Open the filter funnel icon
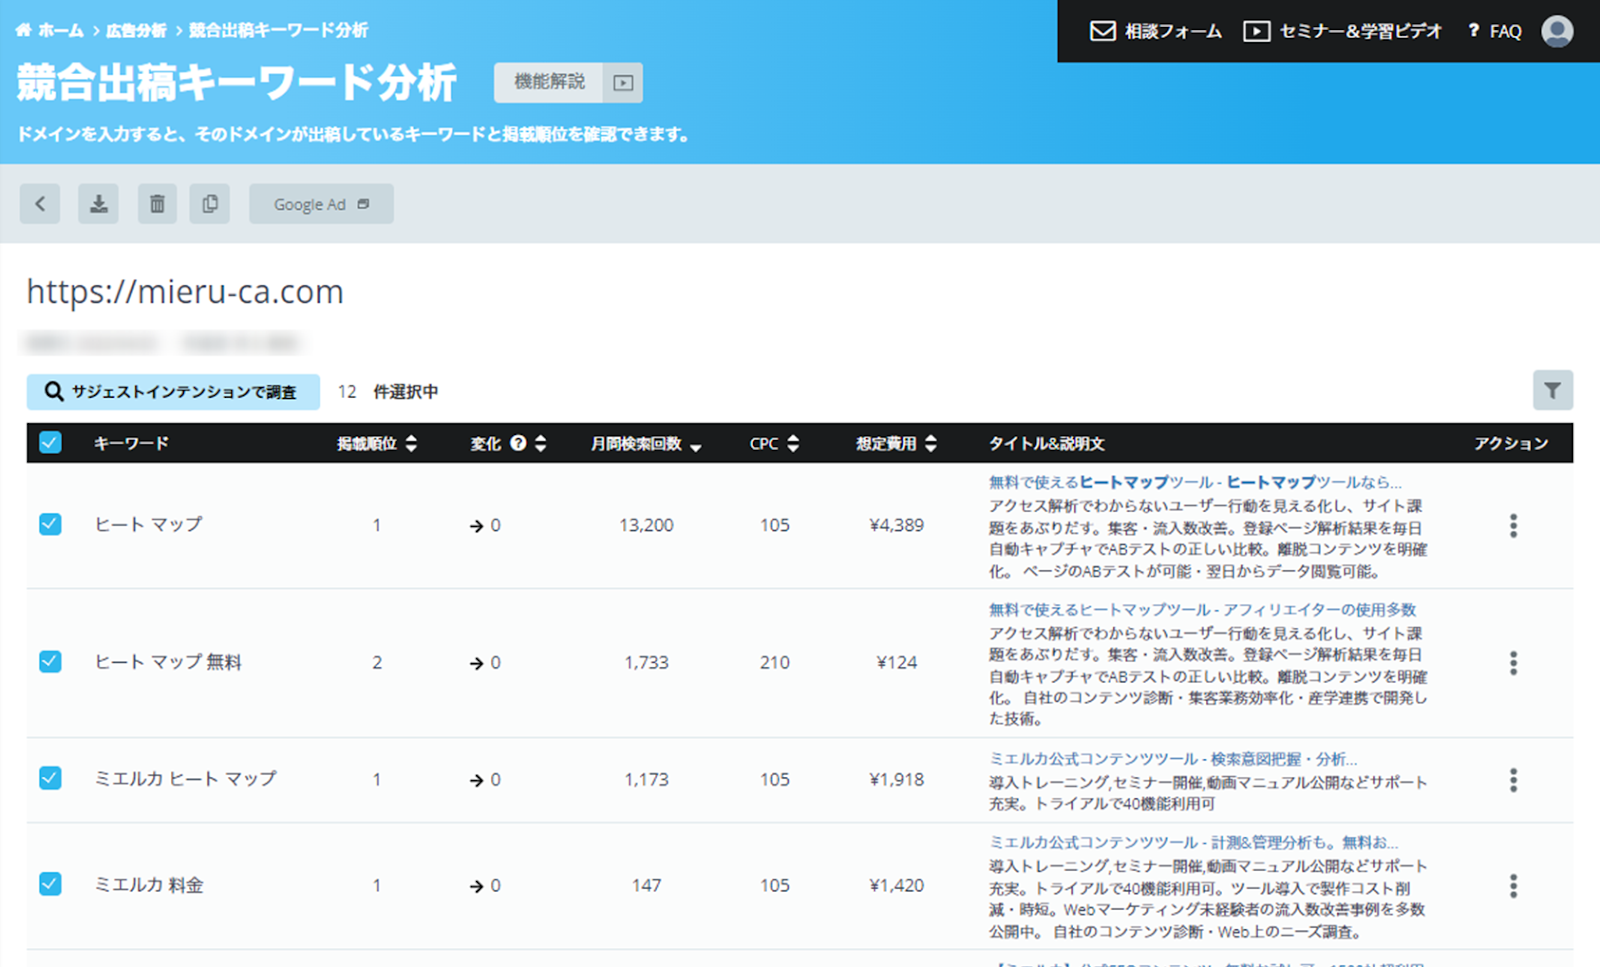Viewport: 1600px width, 967px height. pyautogui.click(x=1553, y=391)
